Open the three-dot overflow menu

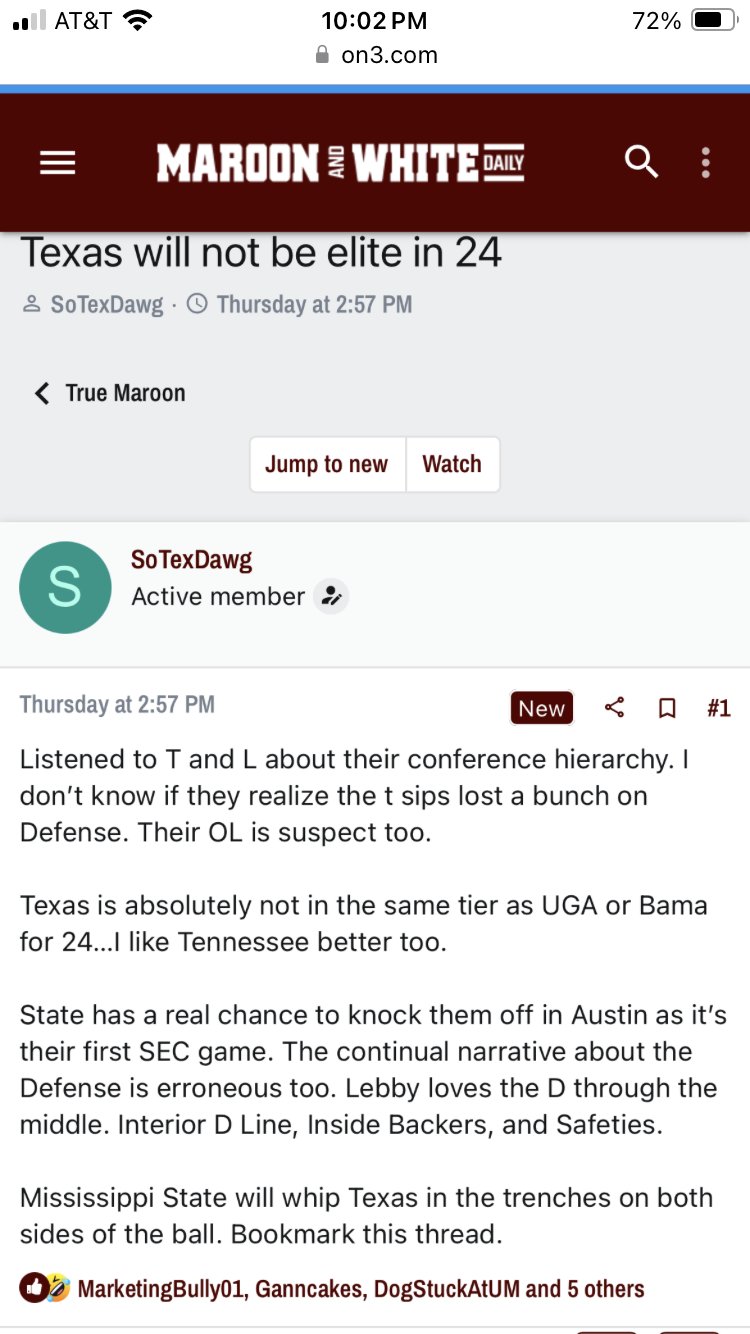tap(706, 163)
